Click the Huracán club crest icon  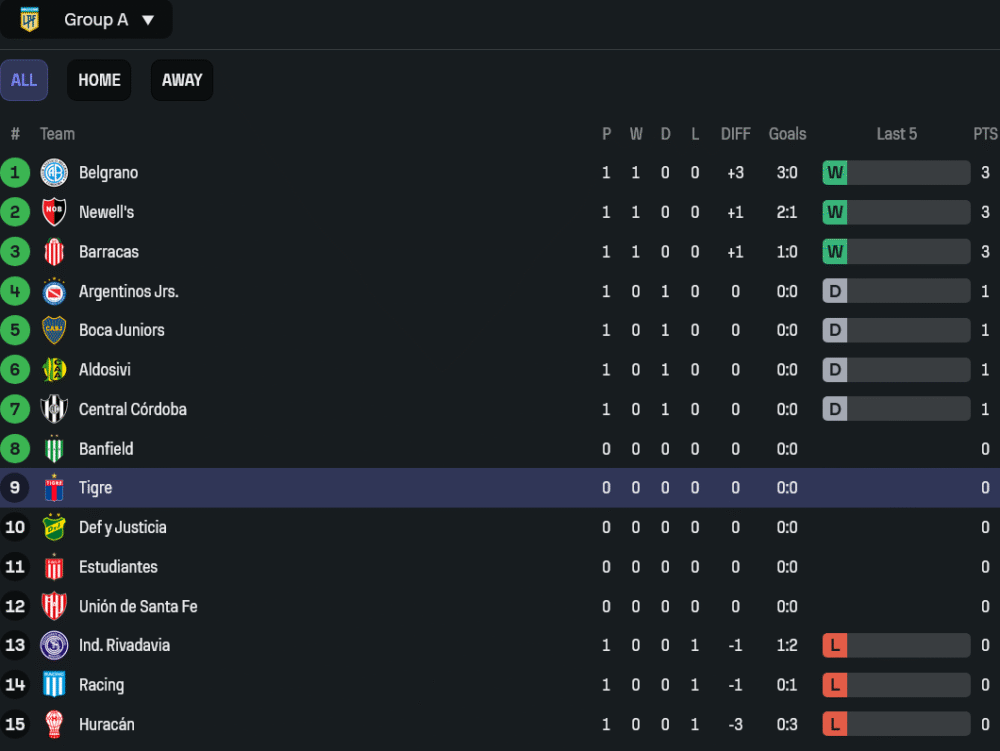point(54,724)
